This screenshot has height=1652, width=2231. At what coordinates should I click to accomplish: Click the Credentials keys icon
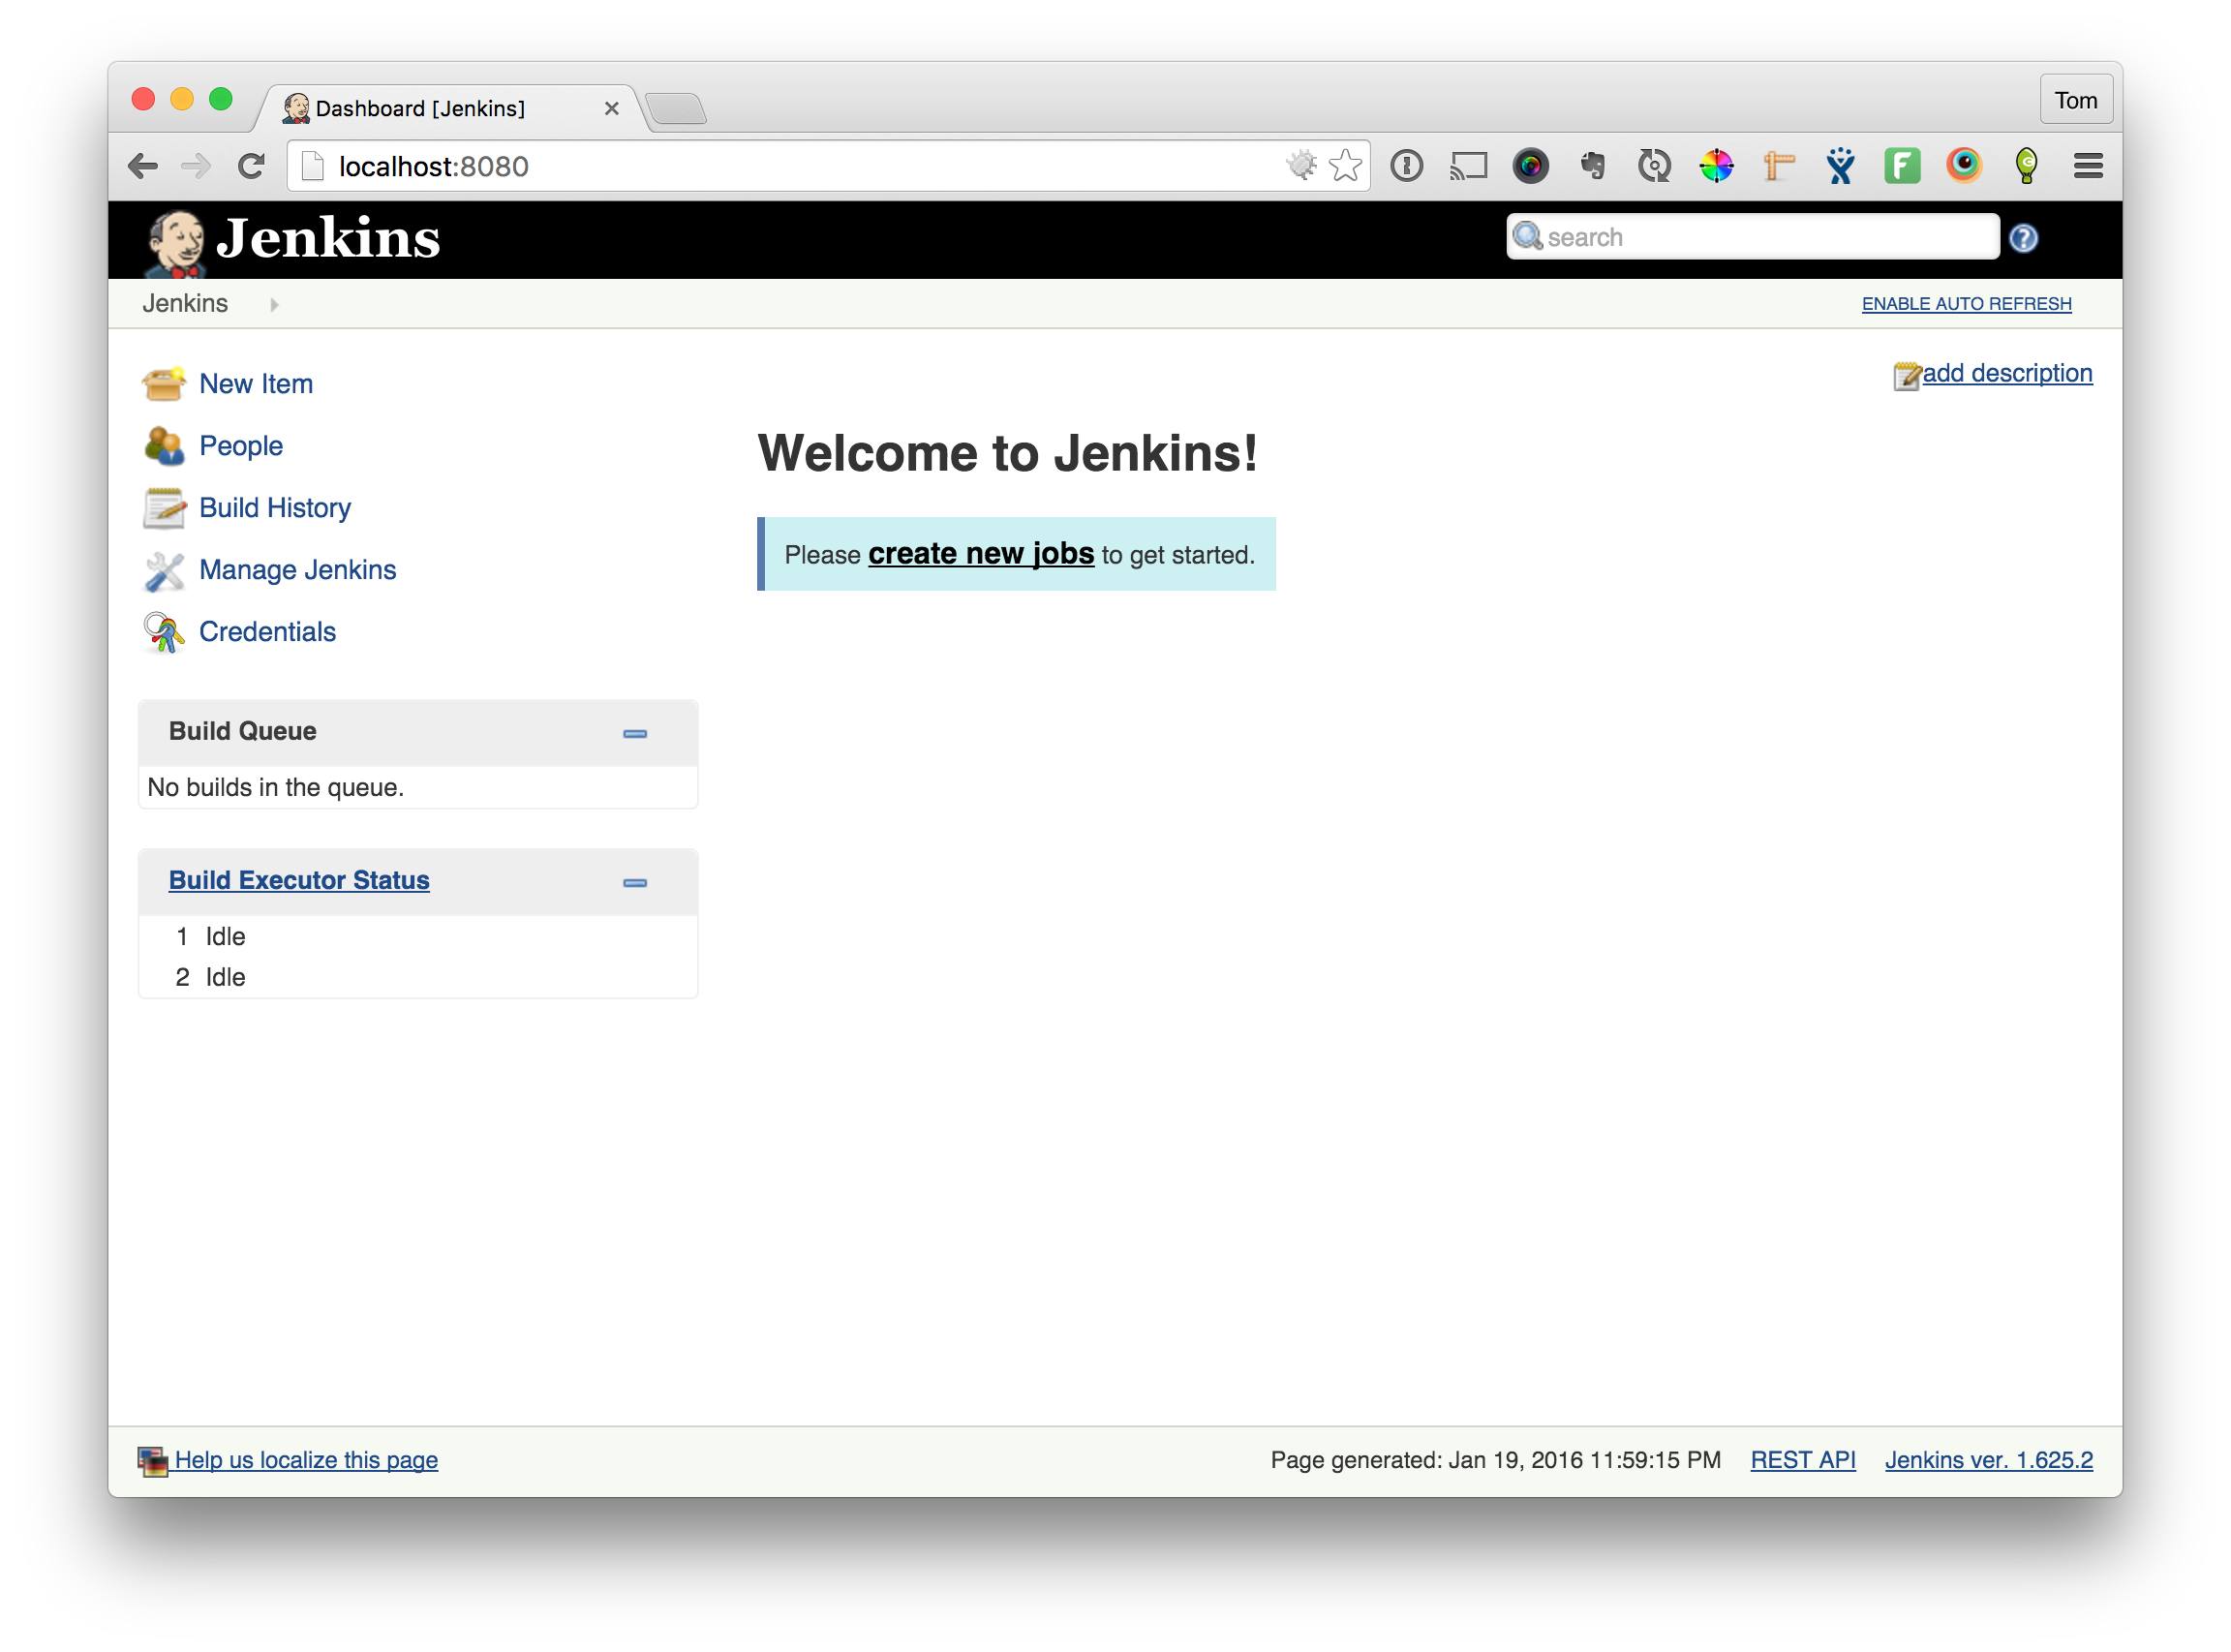163,632
